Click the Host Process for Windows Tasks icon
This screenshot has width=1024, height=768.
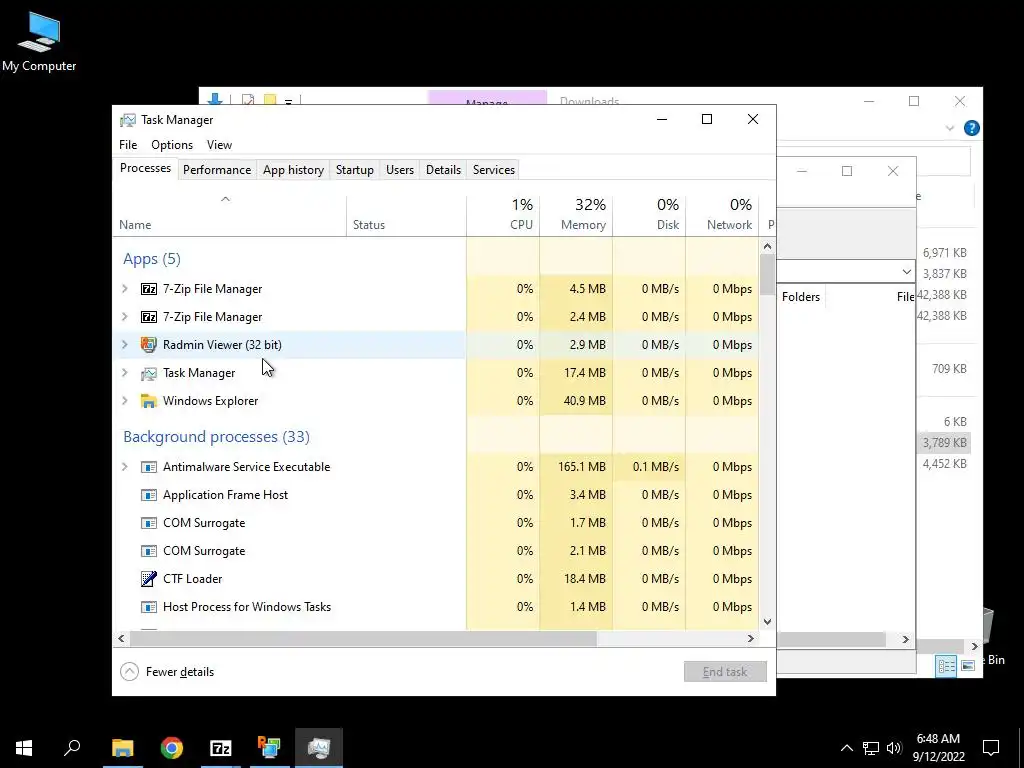coord(149,607)
